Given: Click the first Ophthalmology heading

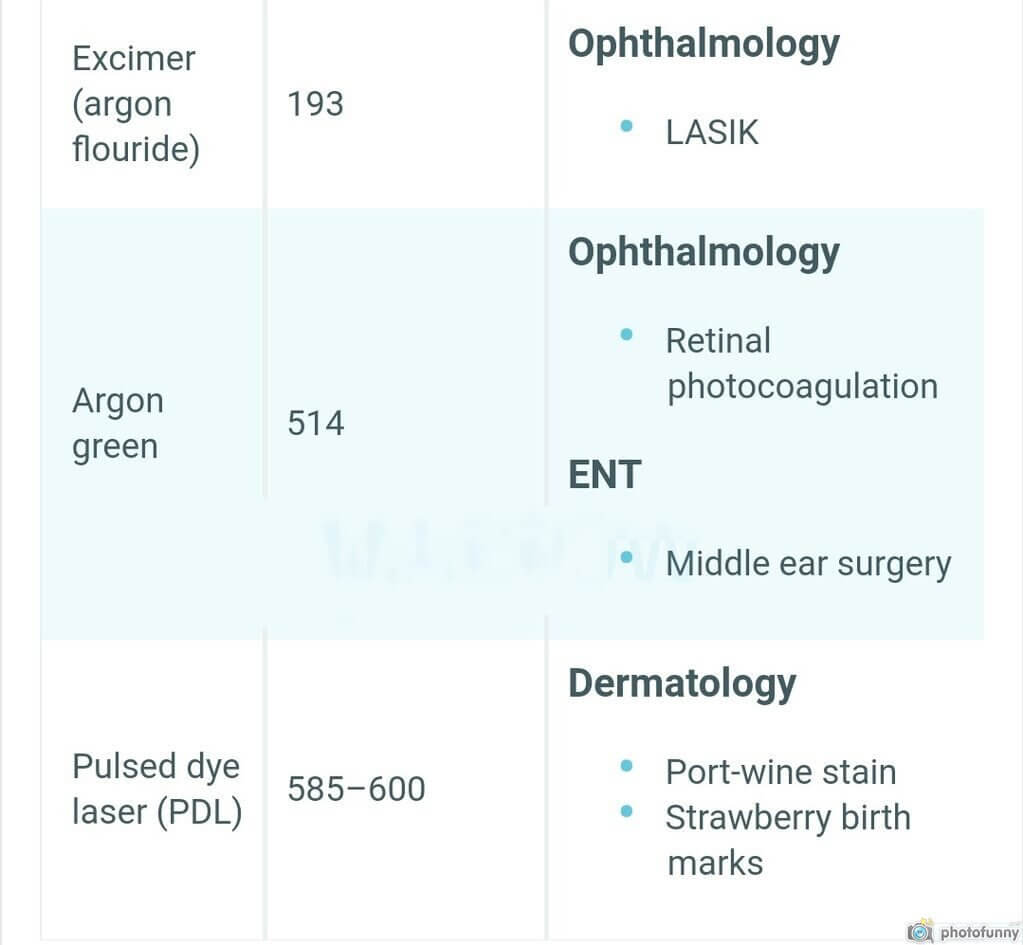Looking at the screenshot, I should [703, 45].
